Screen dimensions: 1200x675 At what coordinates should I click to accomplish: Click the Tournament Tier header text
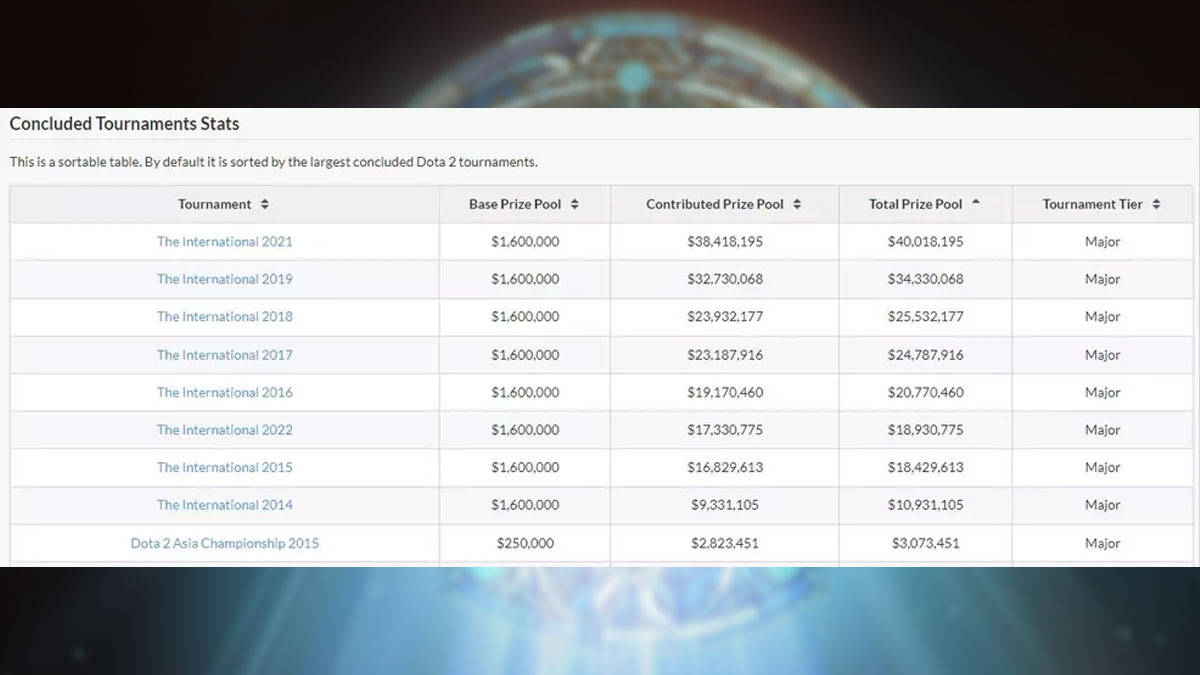[x=1093, y=204]
